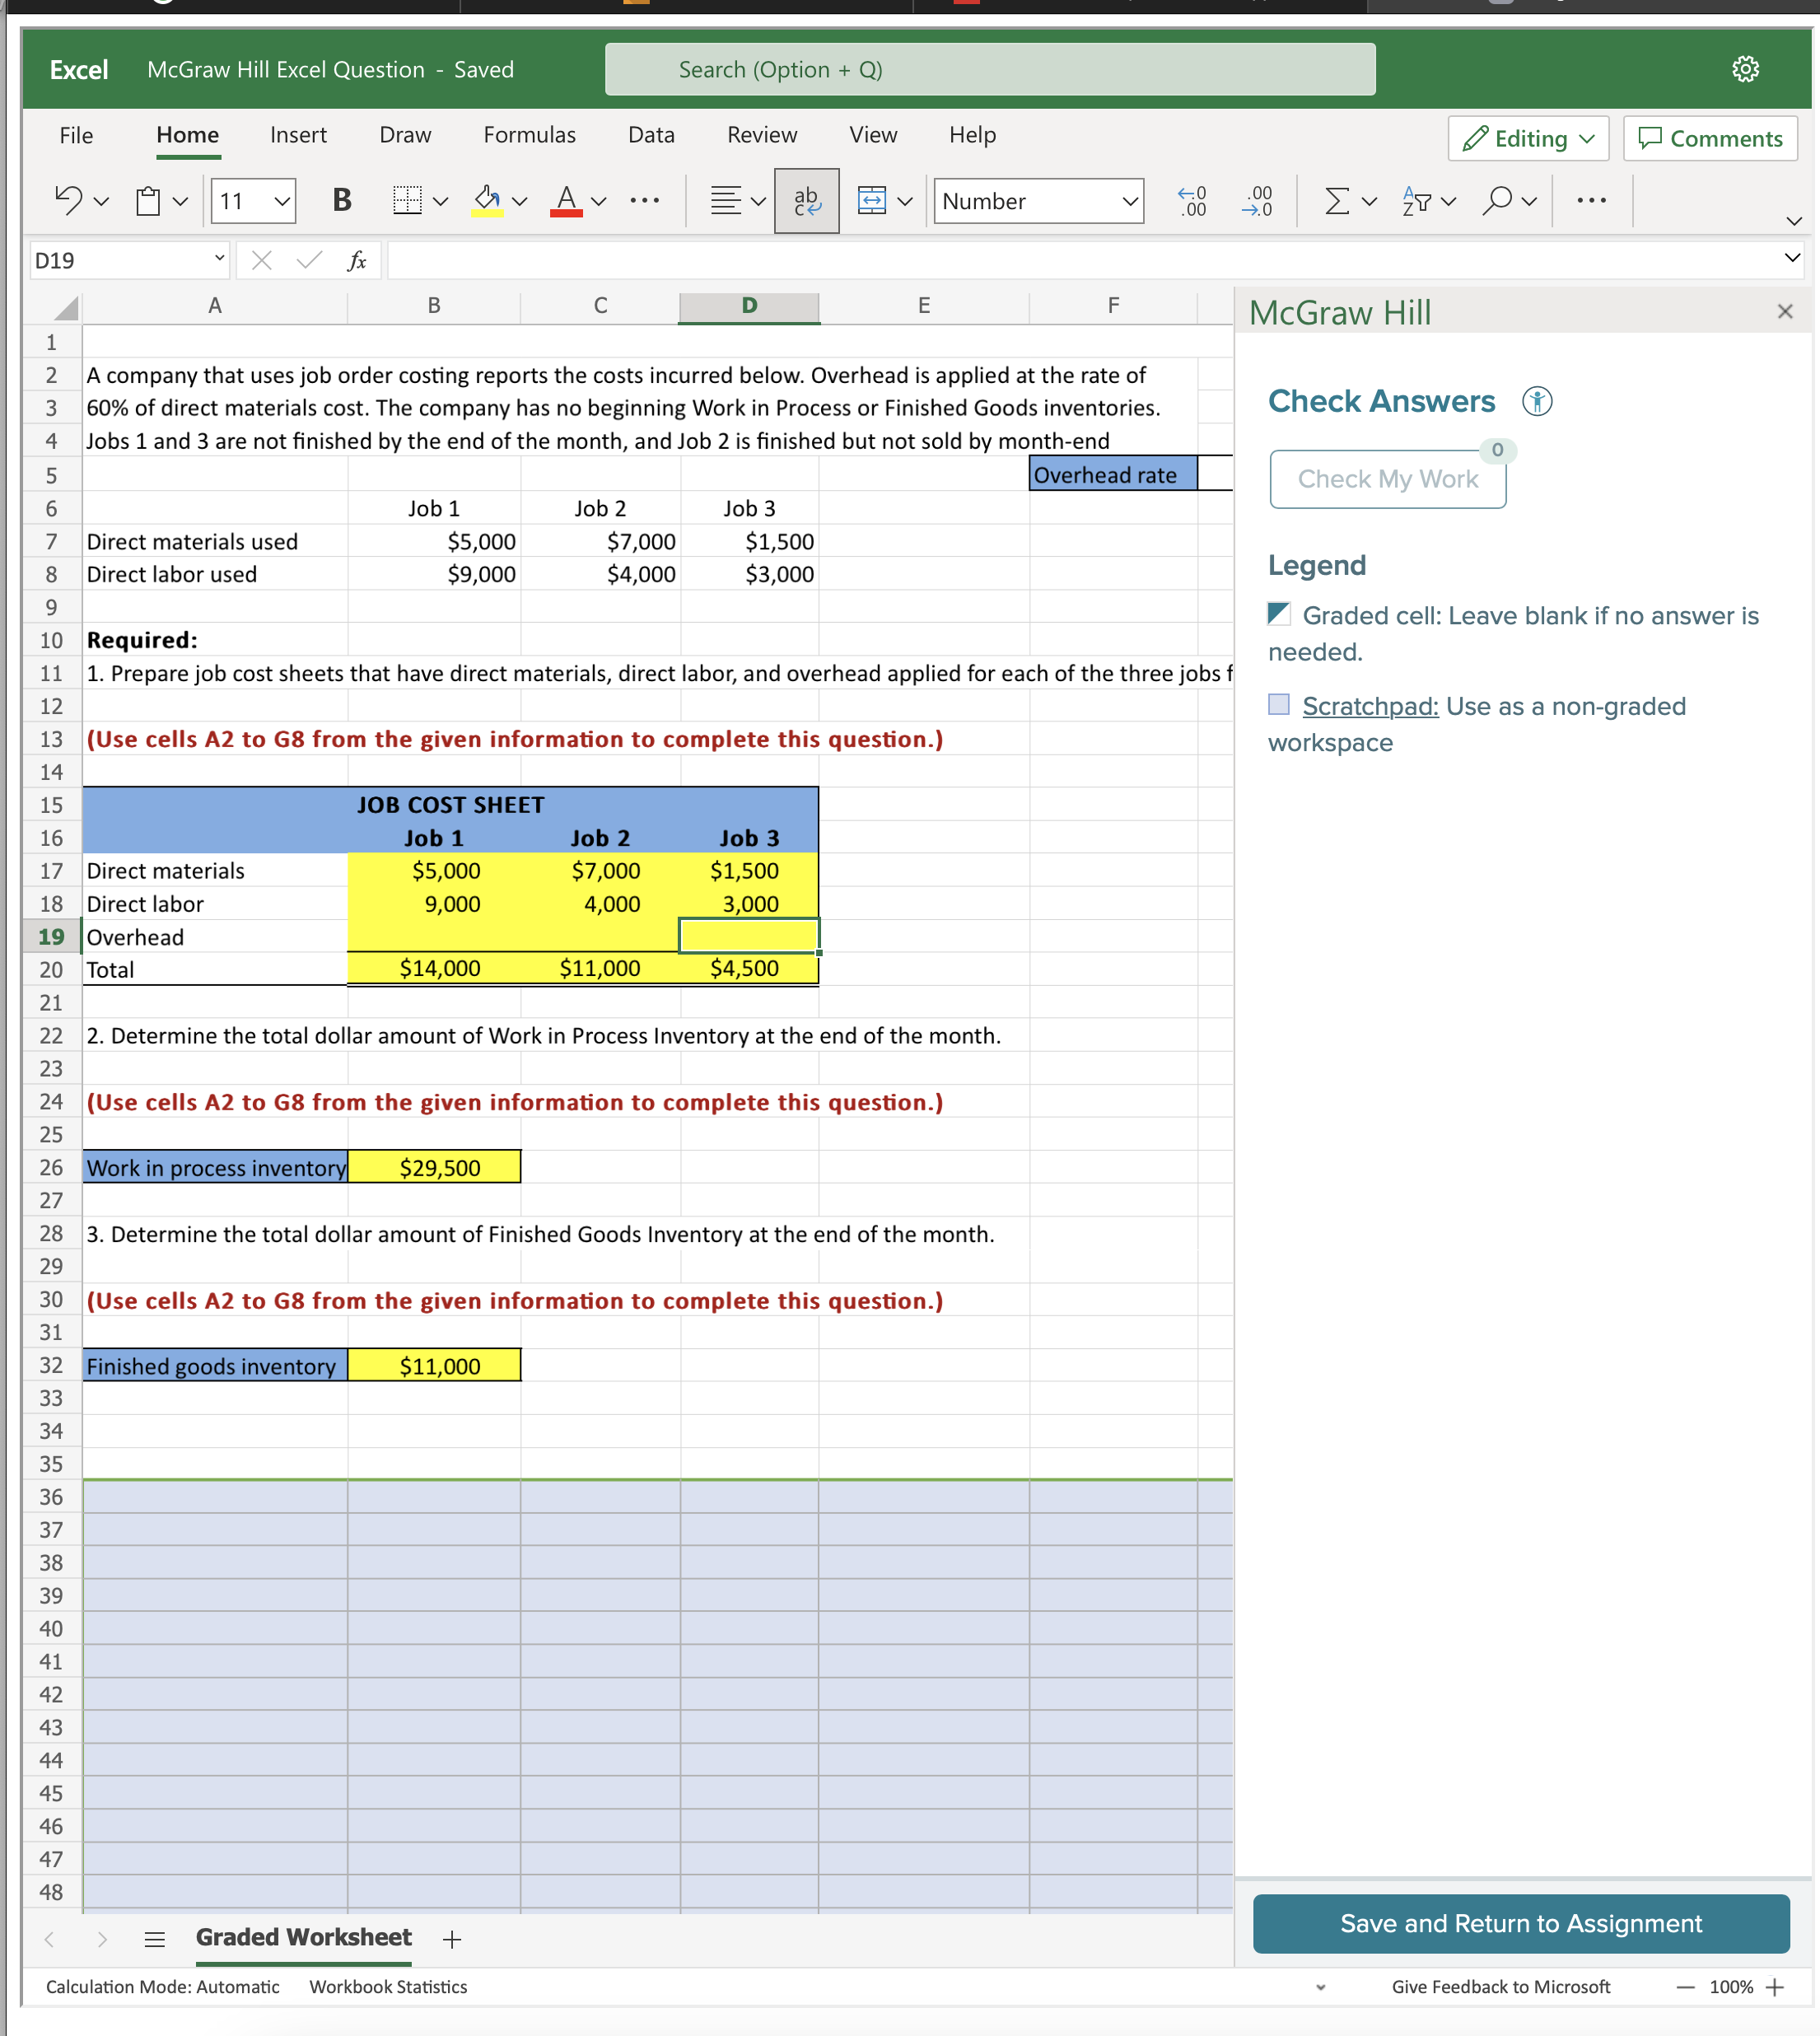The width and height of the screenshot is (1820, 2036).
Task: Toggle the Scratchpad legend checkbox
Action: 1279,705
